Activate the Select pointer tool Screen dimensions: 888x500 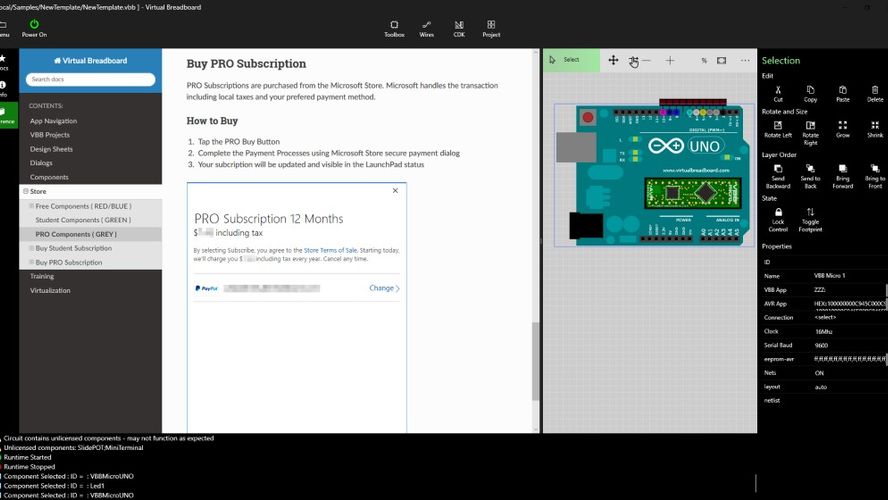pyautogui.click(x=571, y=60)
